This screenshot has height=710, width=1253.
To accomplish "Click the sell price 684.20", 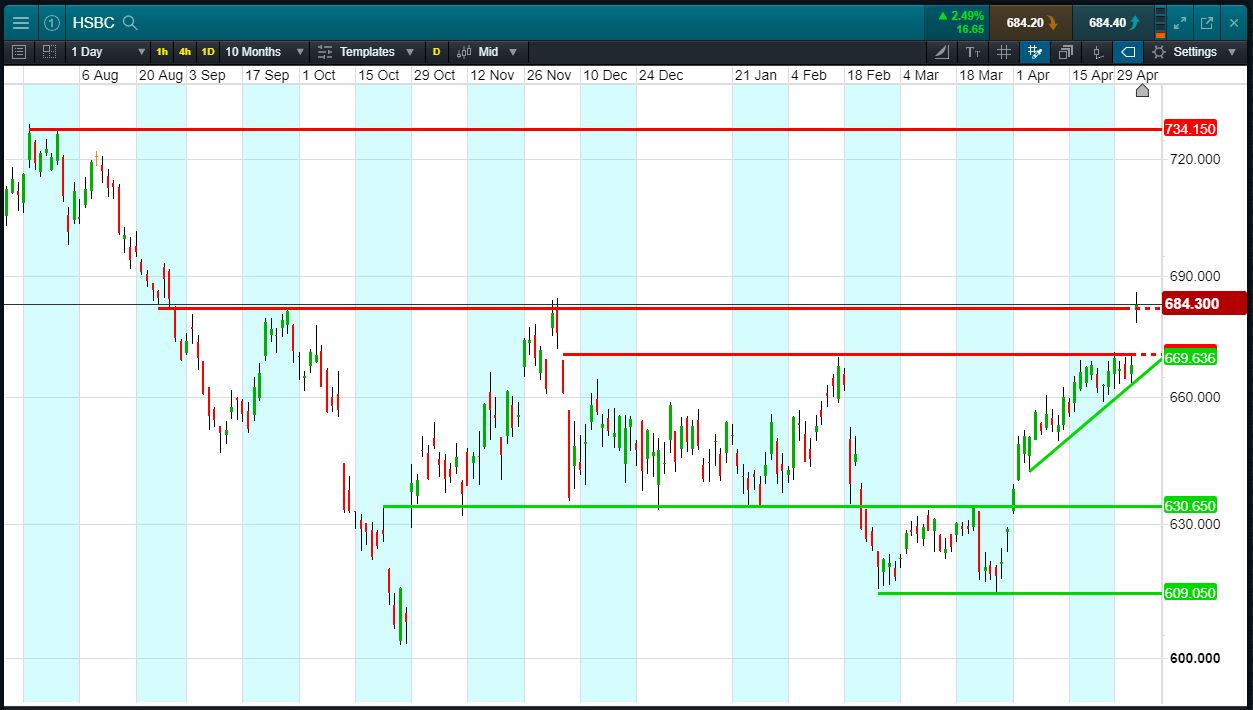I will [x=1030, y=22].
